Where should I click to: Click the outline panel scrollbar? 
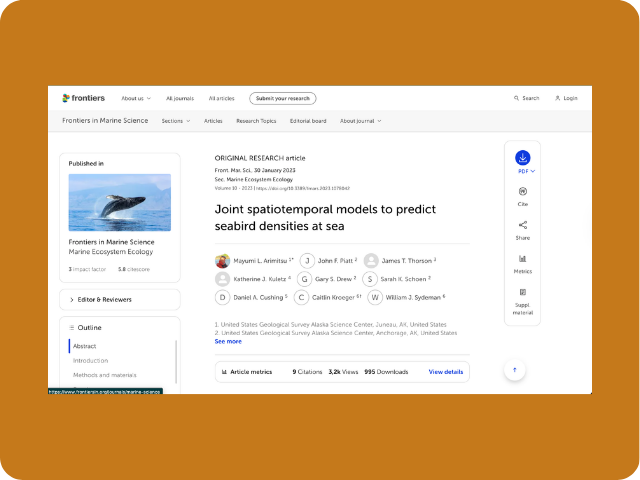pyautogui.click(x=176, y=362)
